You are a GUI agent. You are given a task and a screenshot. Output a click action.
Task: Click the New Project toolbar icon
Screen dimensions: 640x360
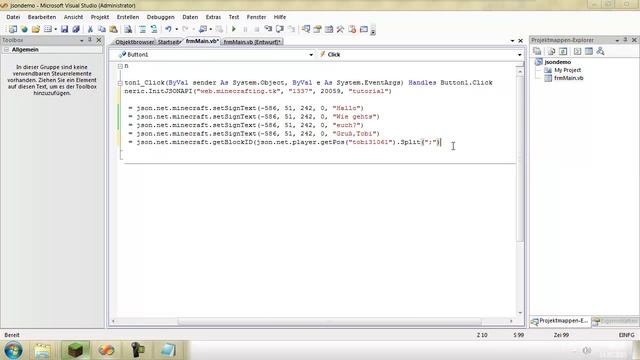(13, 29)
